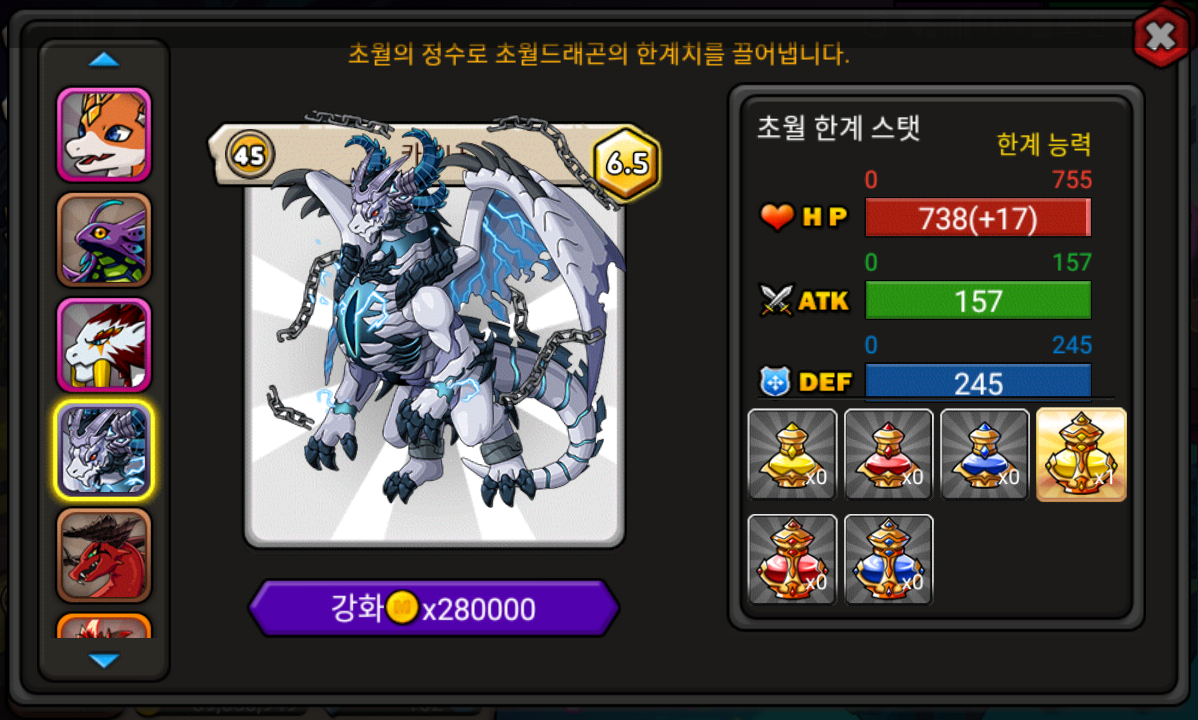Viewport: 1198px width, 720px height.
Task: Choose the red dragon portrait
Action: click(x=104, y=556)
